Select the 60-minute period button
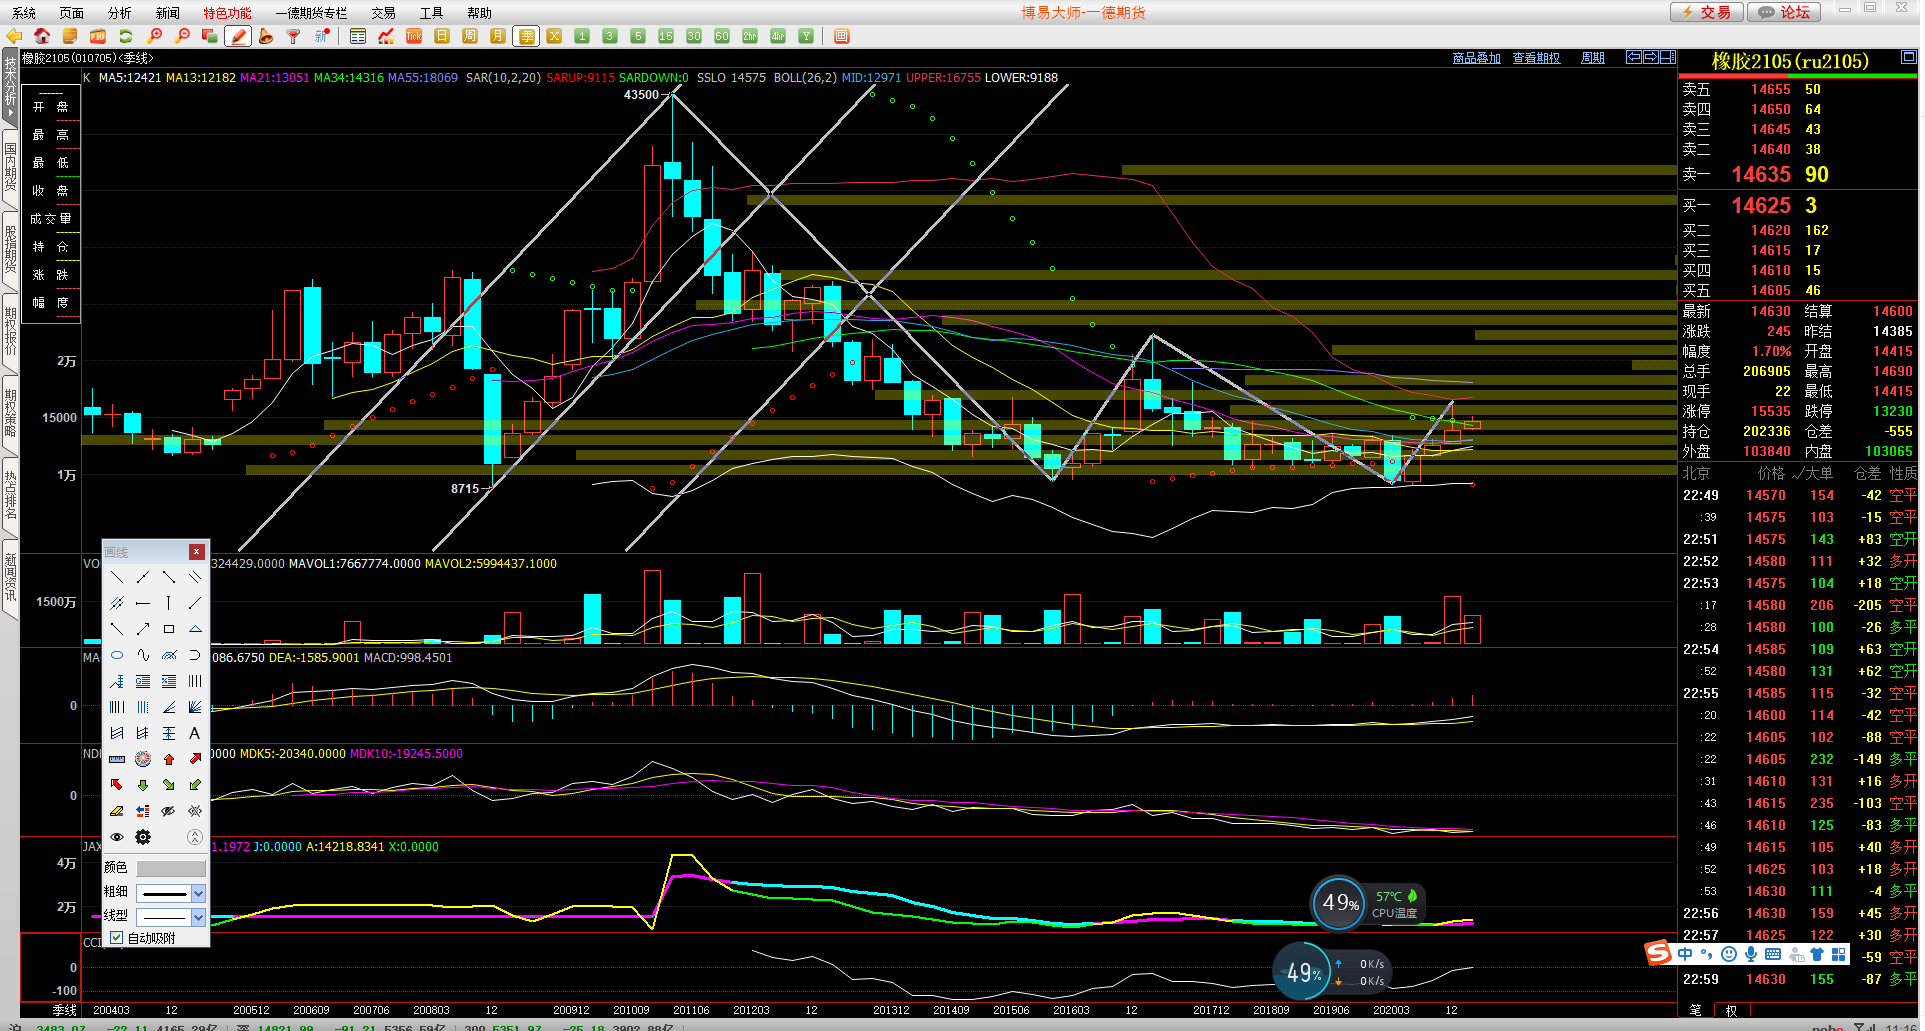Viewport: 1925px width, 1031px height. 722,36
